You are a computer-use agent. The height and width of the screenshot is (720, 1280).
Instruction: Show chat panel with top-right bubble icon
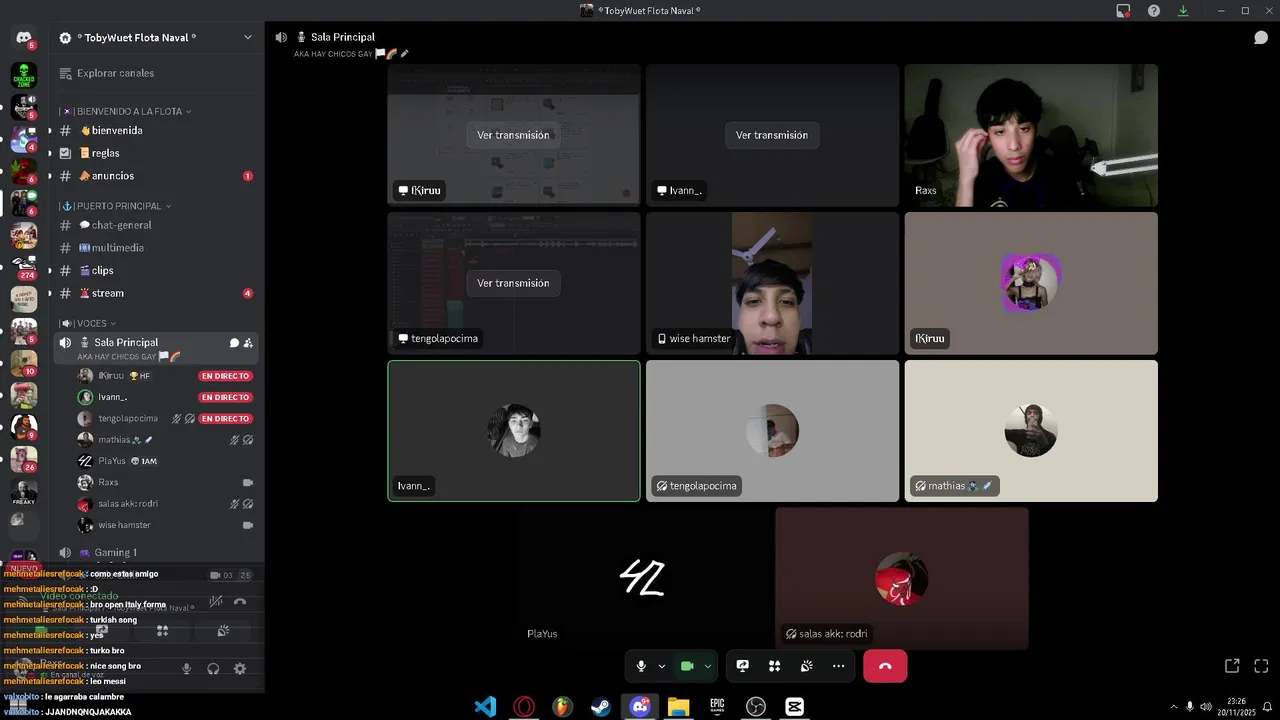tap(1261, 37)
